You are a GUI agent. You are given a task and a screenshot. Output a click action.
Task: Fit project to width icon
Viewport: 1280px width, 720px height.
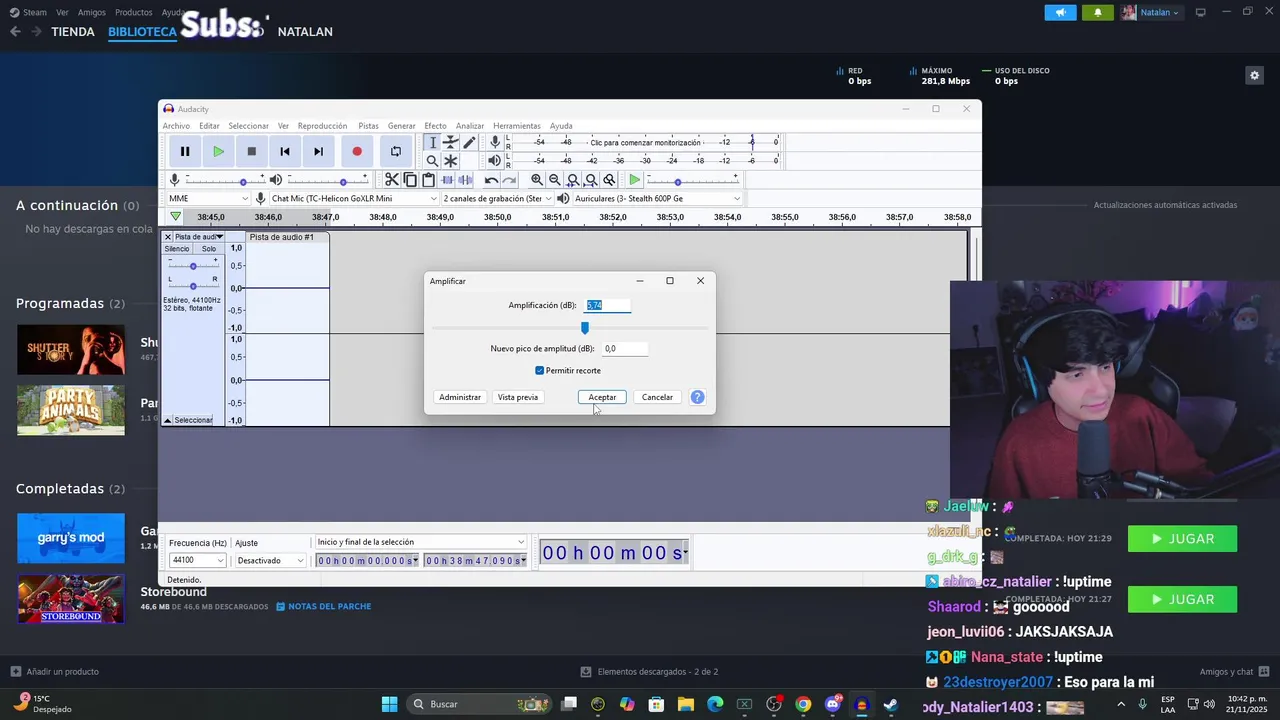[x=591, y=180]
